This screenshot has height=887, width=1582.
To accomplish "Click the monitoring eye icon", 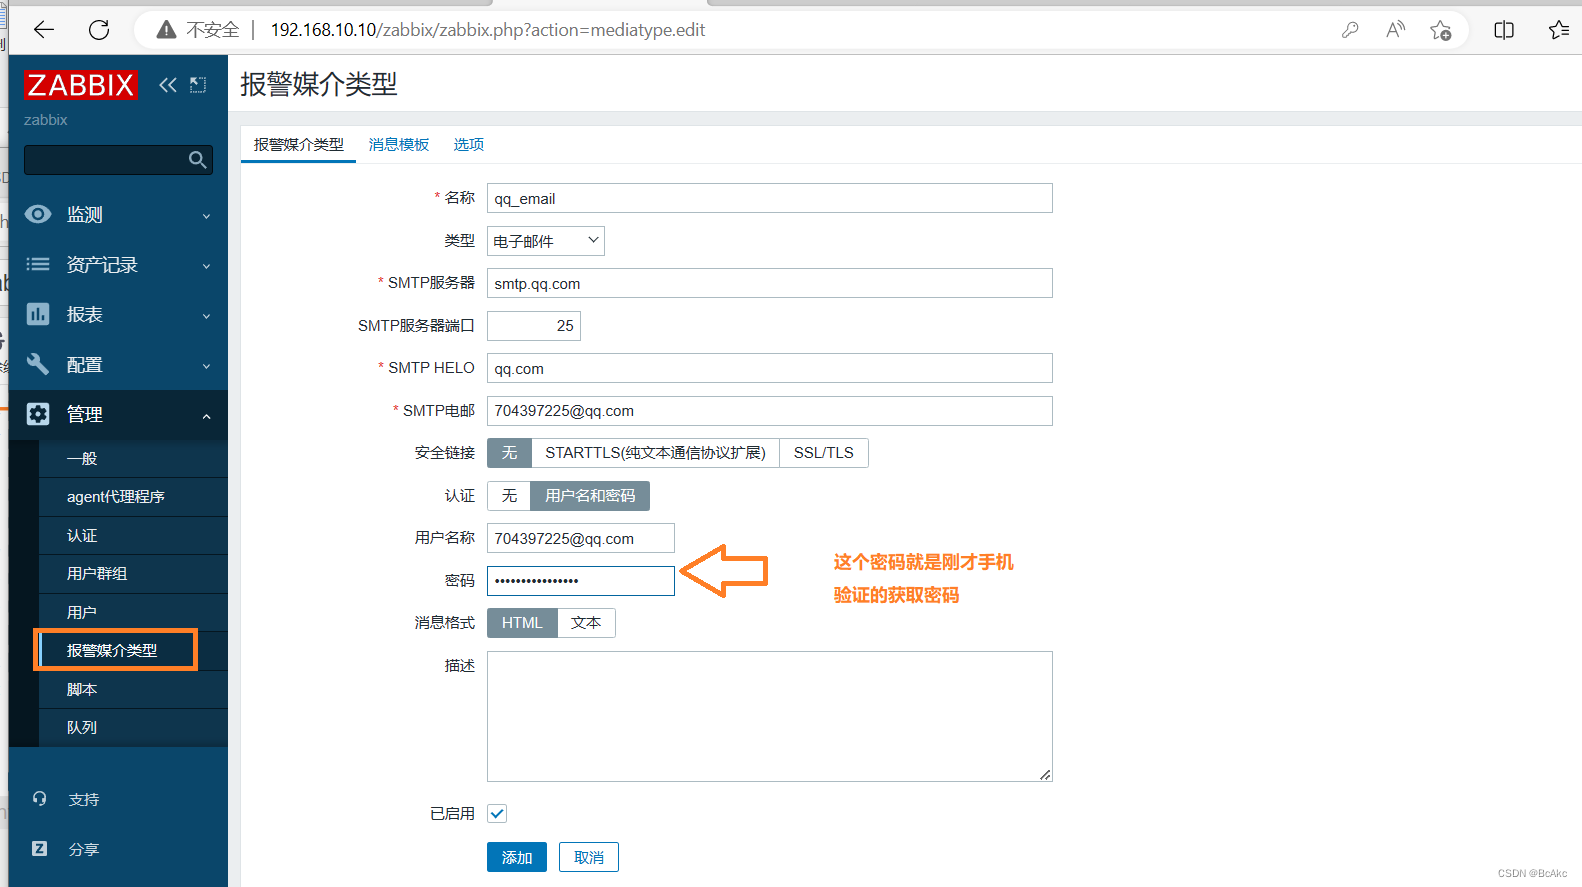I will 38,214.
